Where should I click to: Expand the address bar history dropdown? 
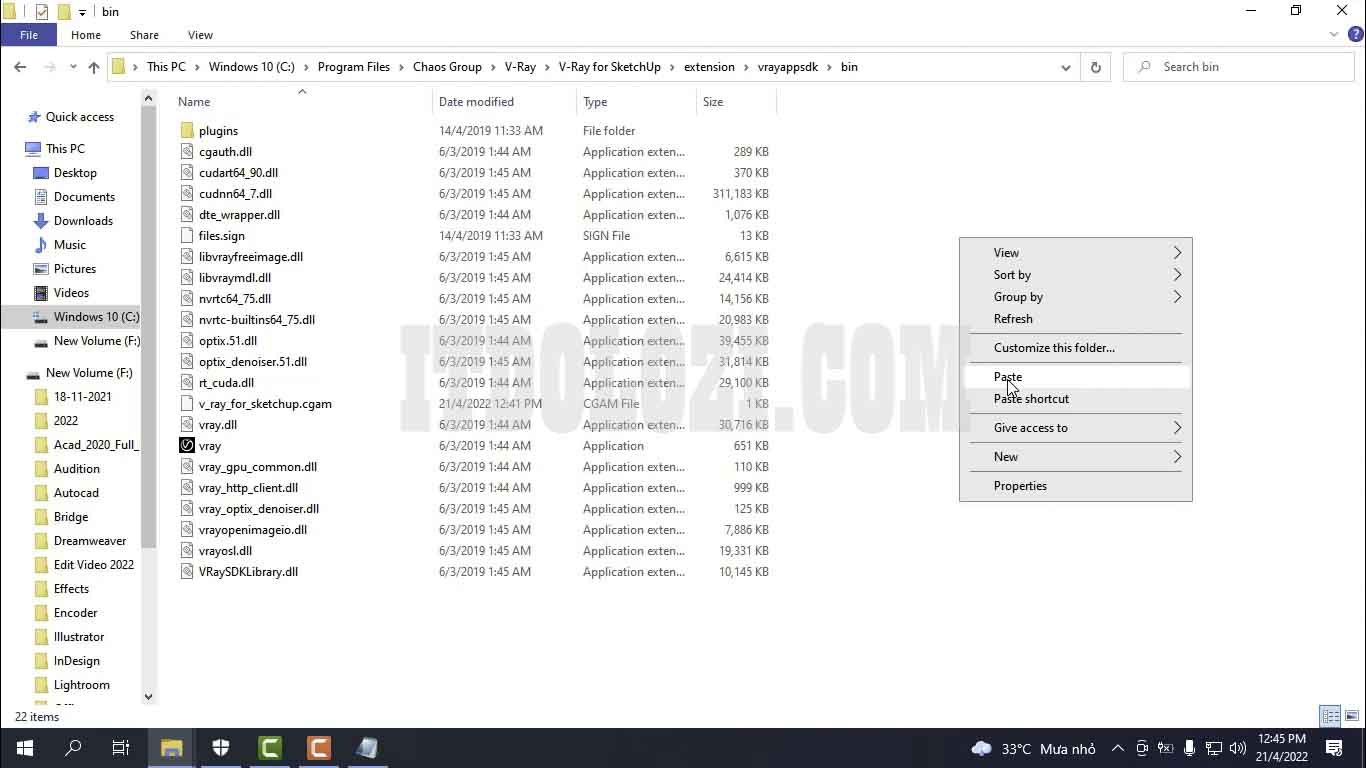[1066, 67]
